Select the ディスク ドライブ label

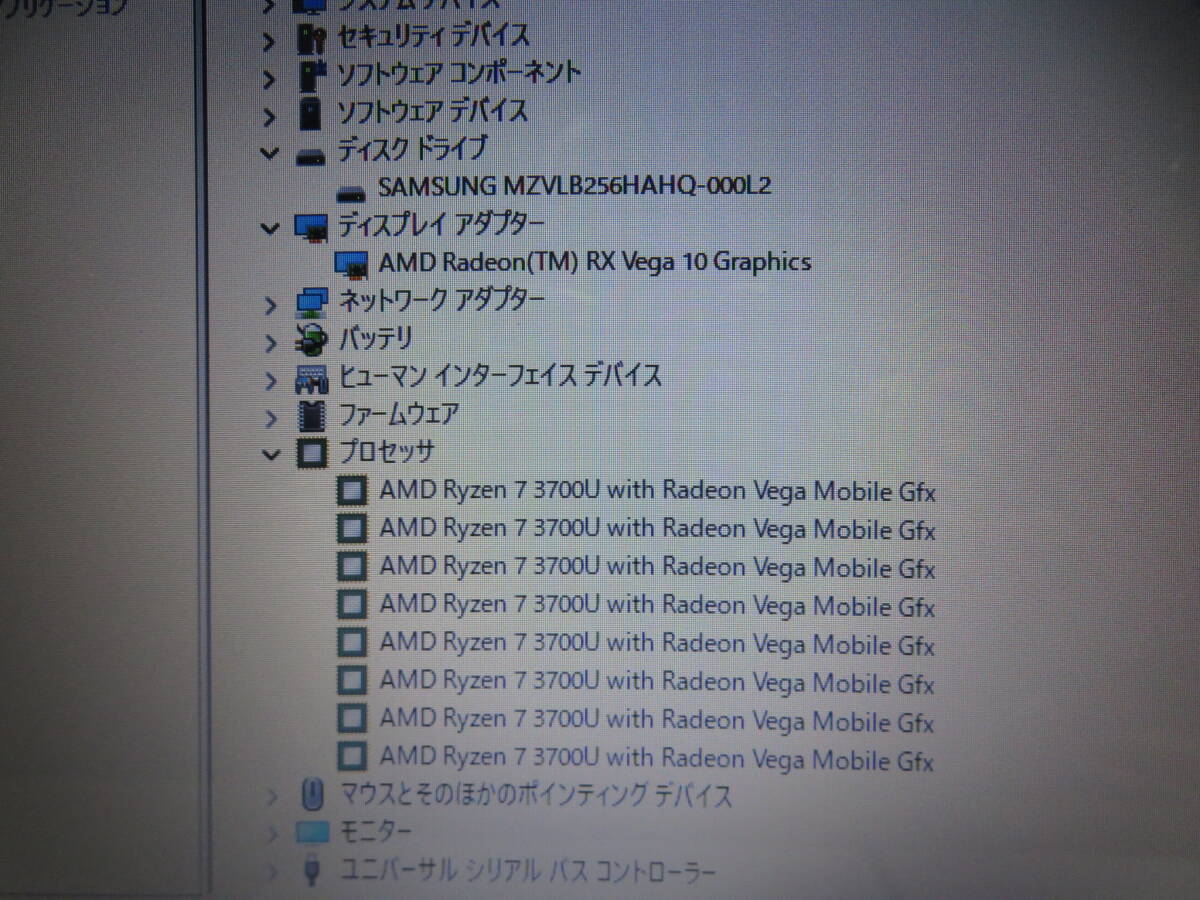[x=411, y=148]
